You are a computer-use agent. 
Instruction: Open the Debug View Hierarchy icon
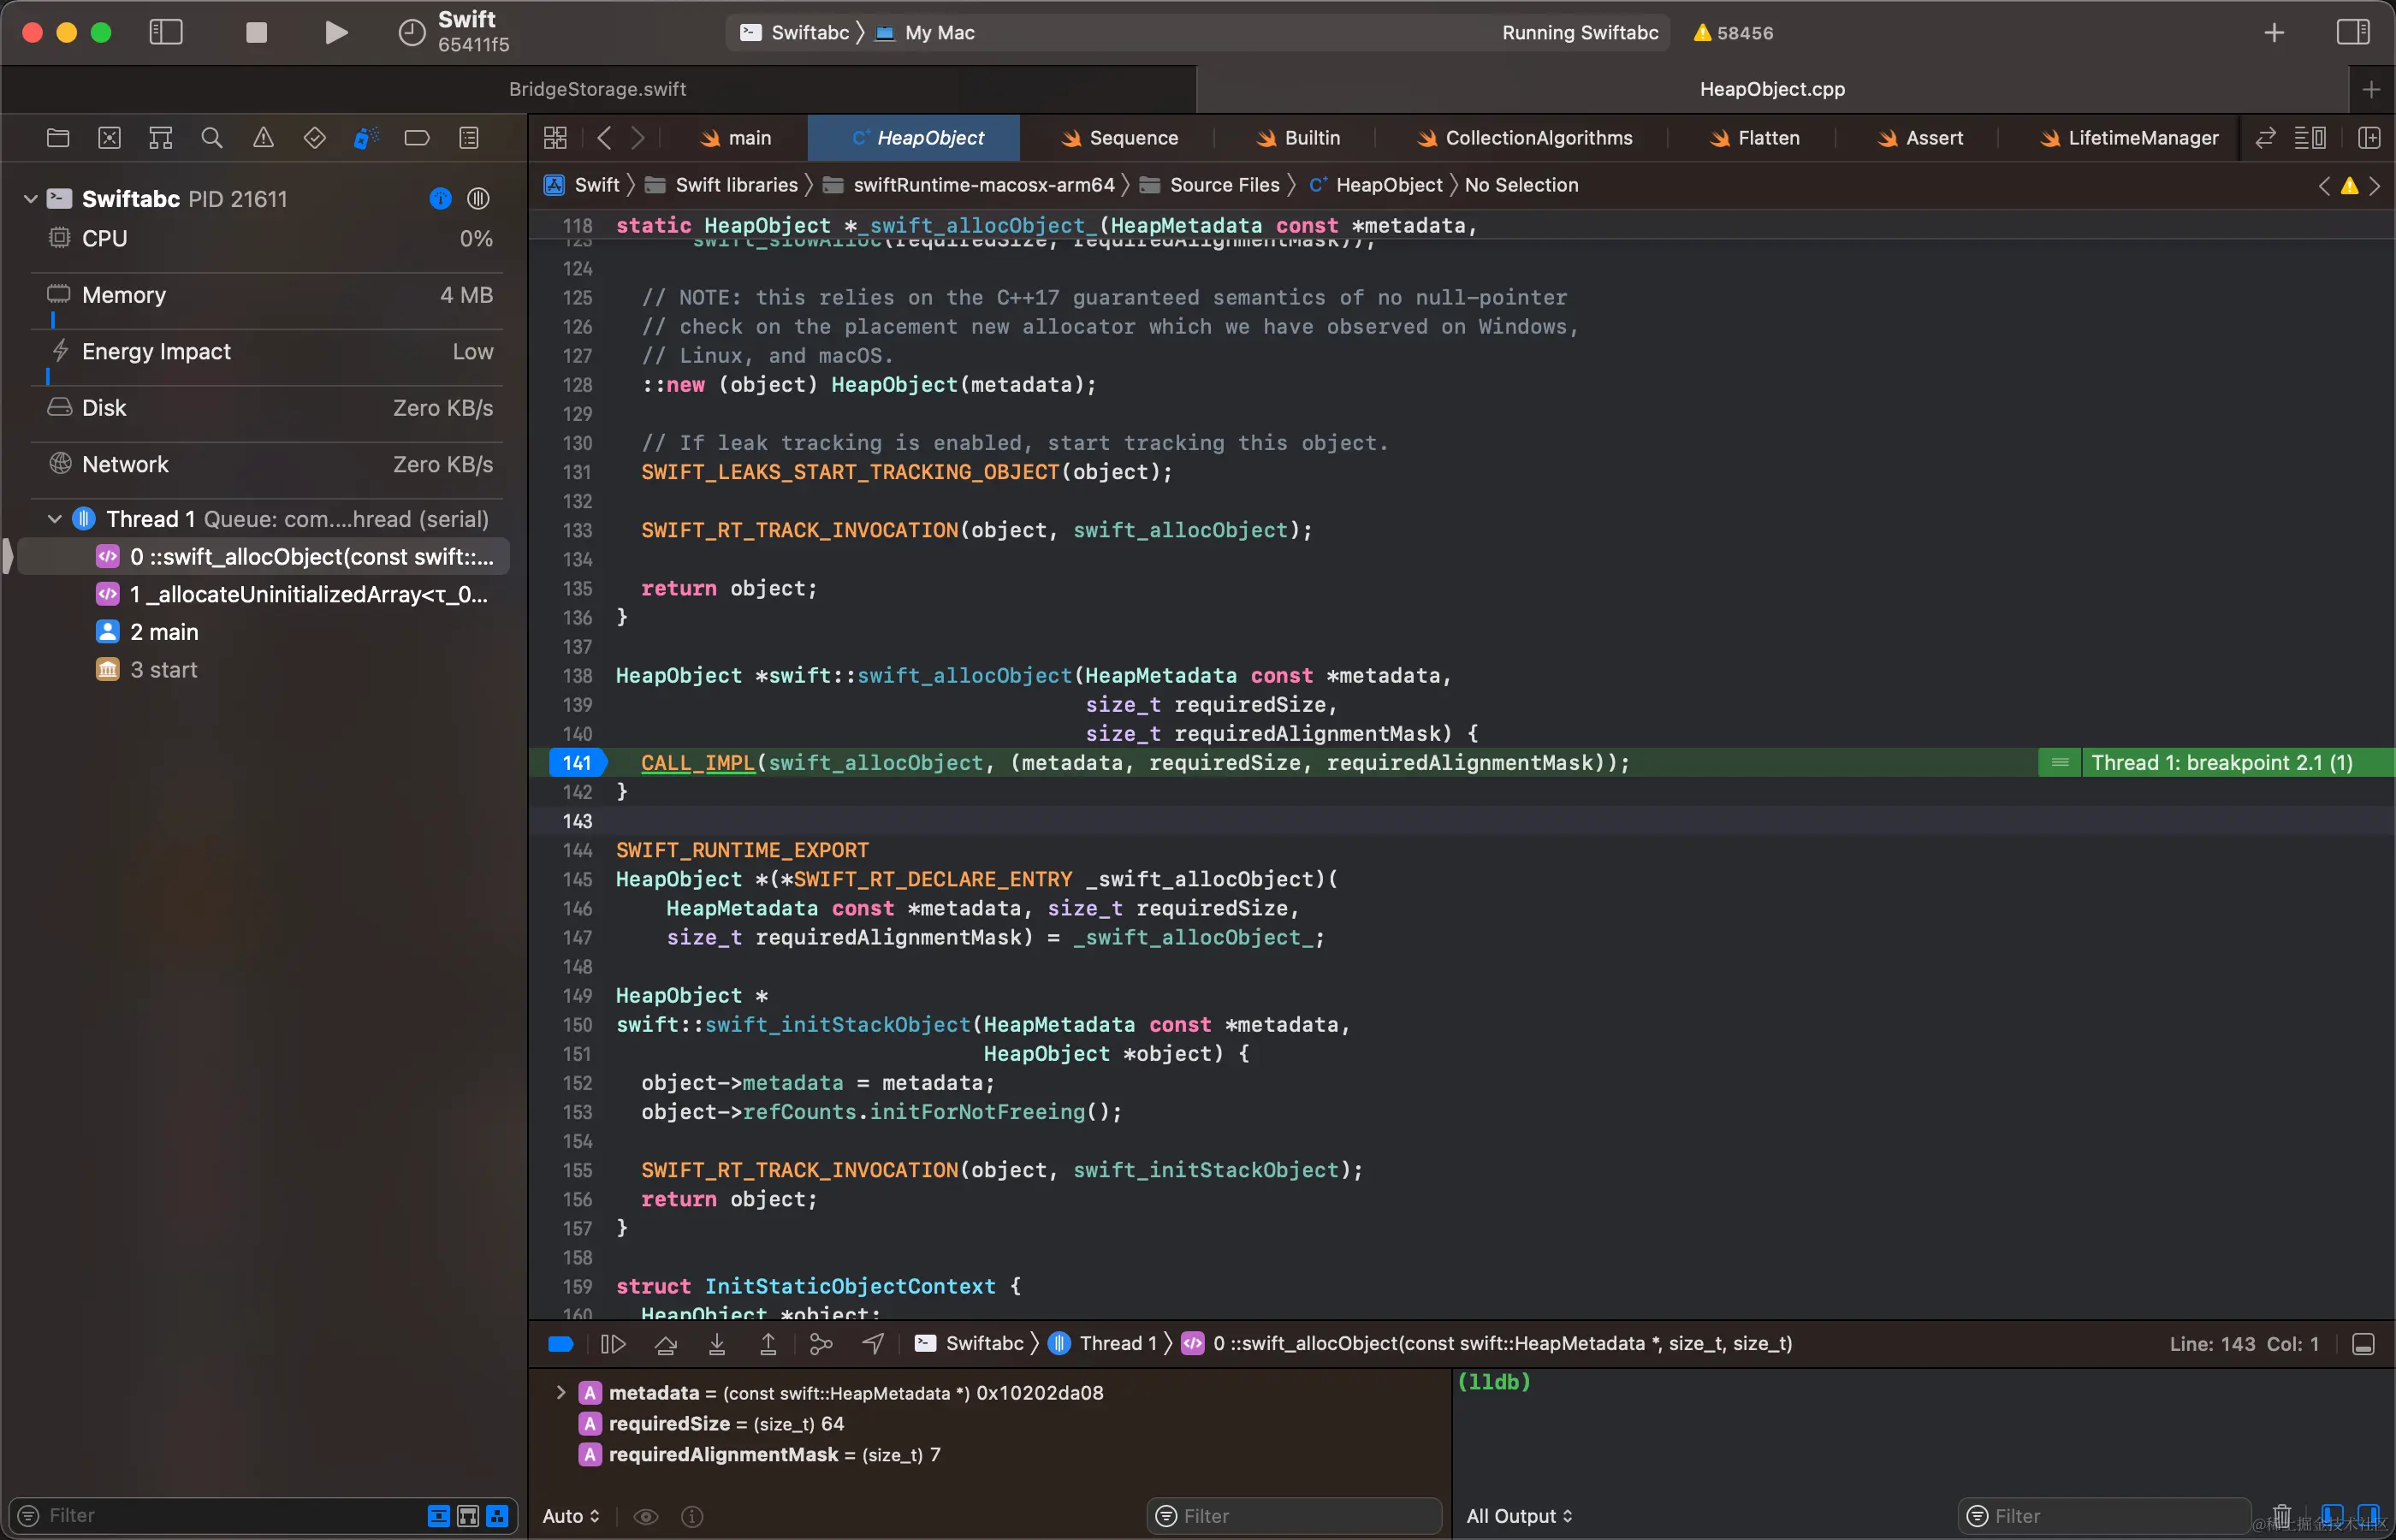(821, 1344)
